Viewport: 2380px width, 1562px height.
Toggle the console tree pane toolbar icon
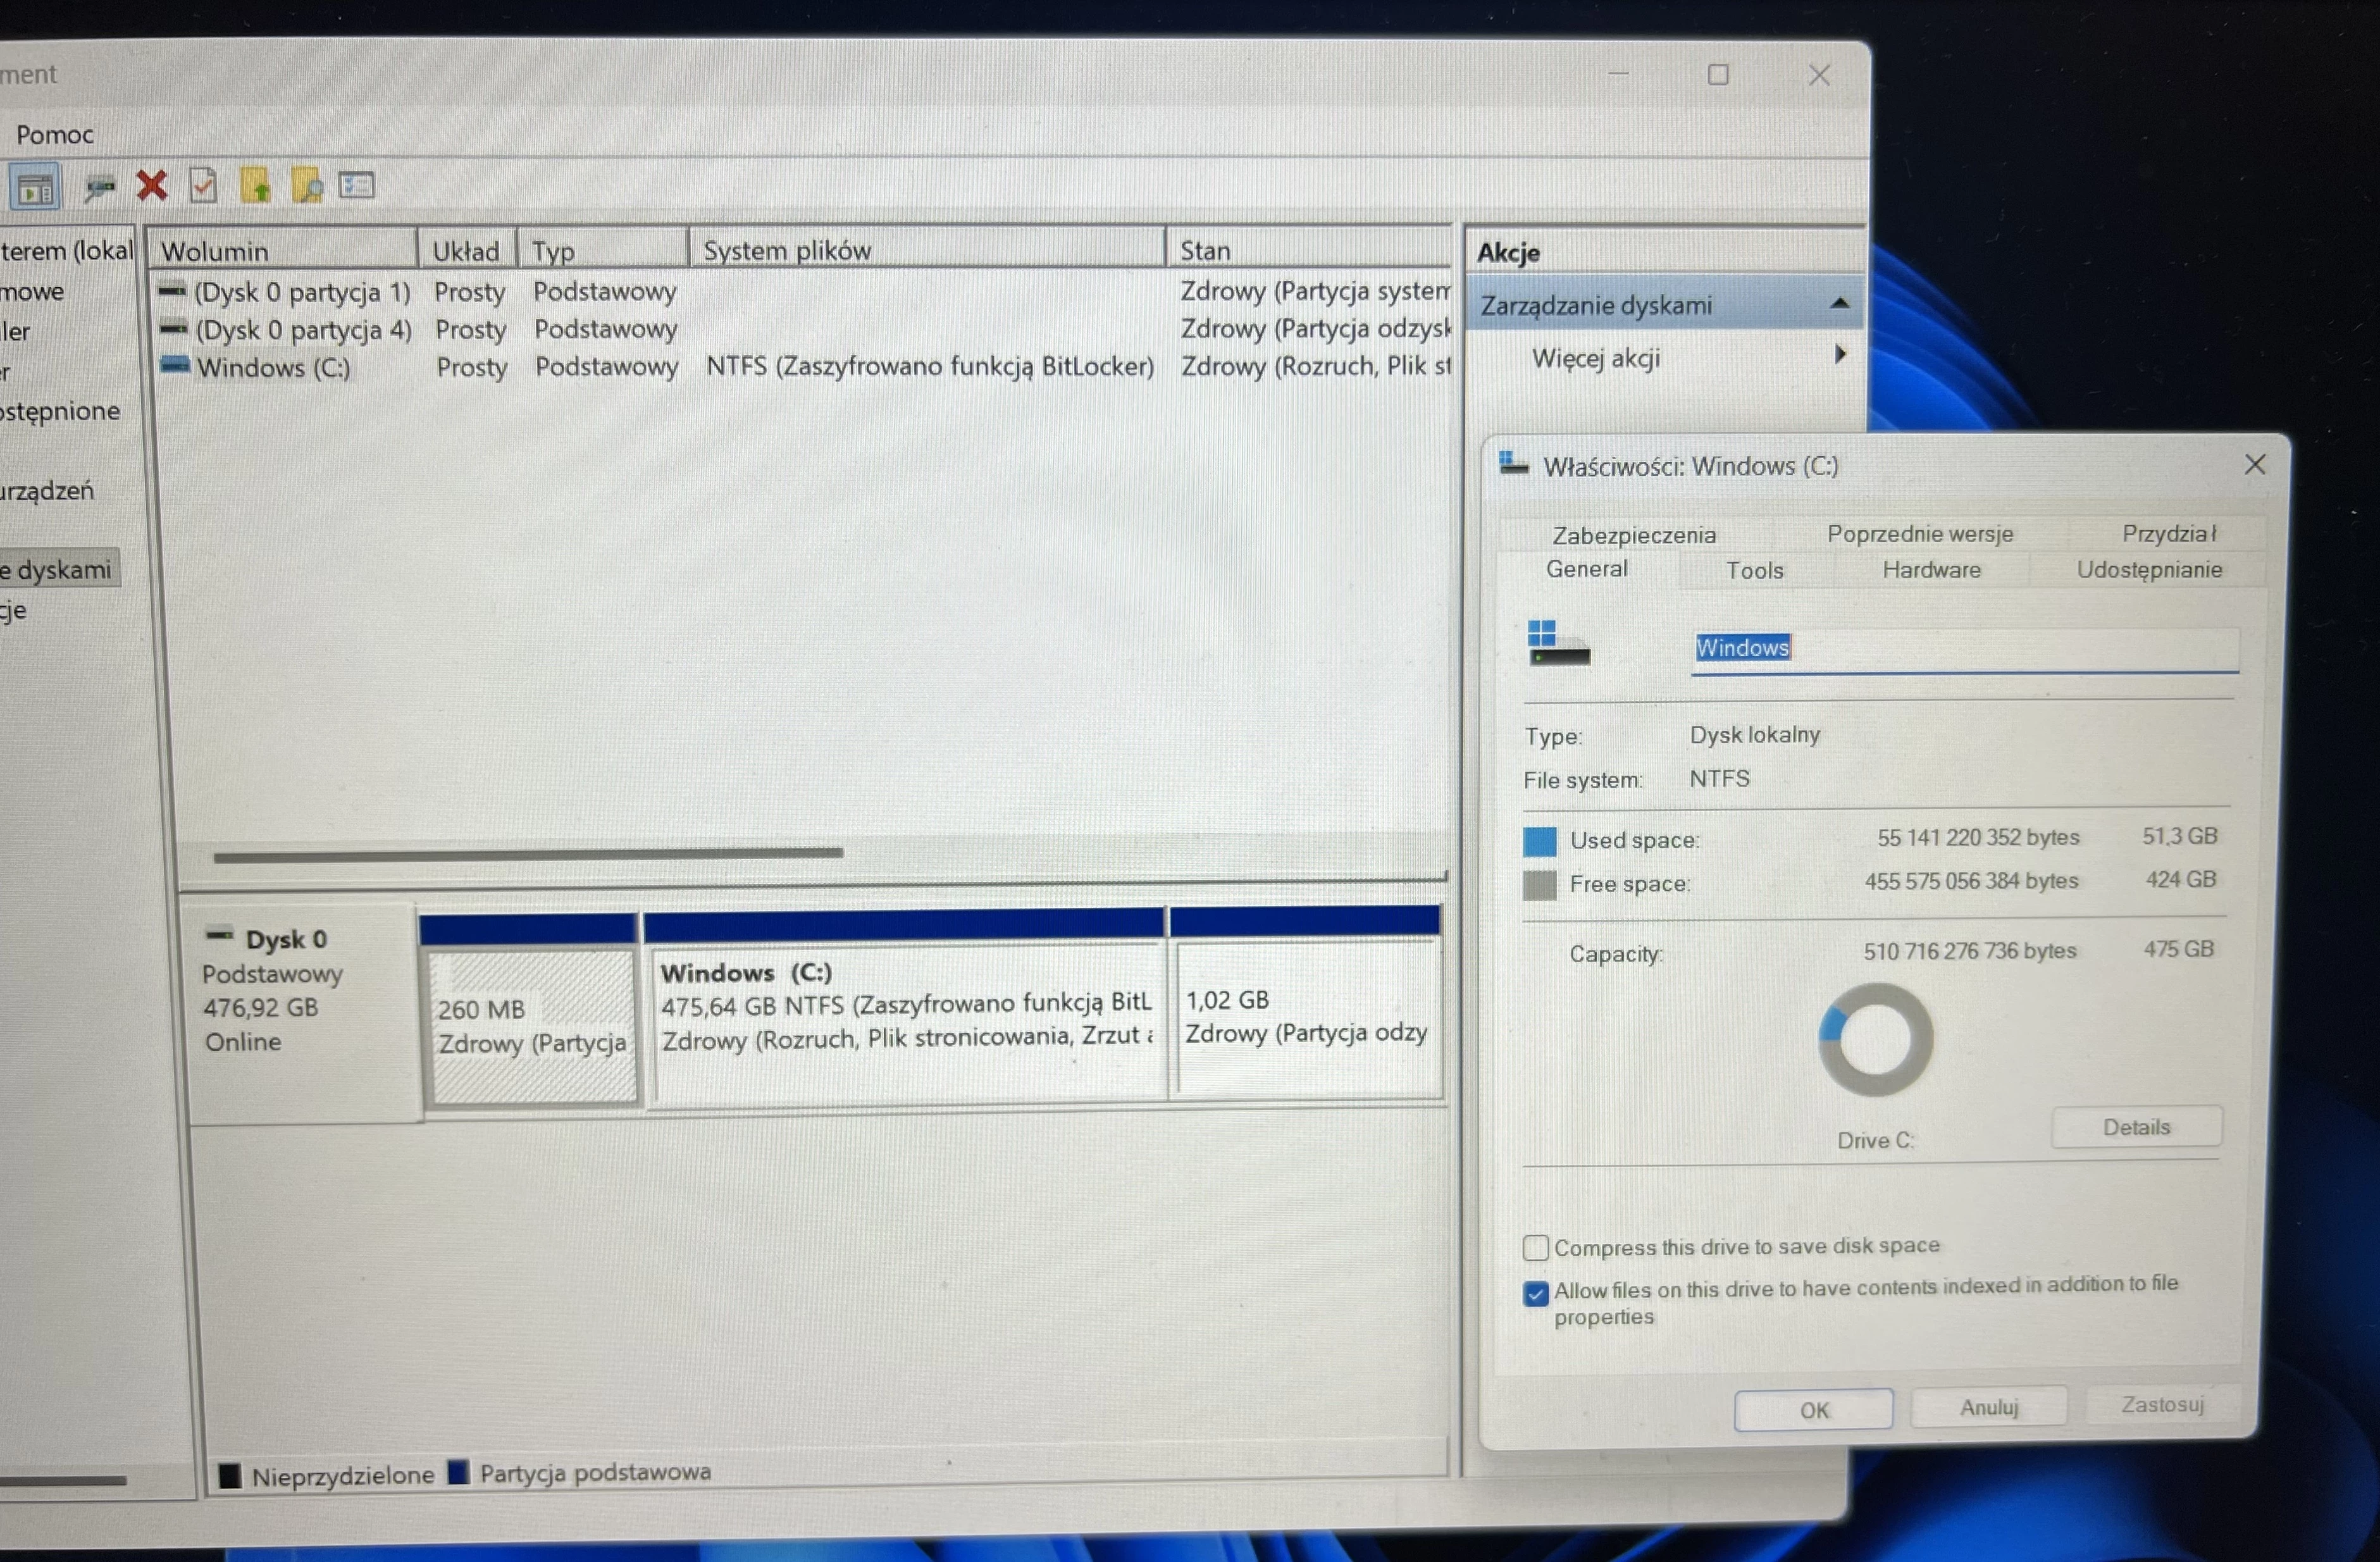click(36, 188)
